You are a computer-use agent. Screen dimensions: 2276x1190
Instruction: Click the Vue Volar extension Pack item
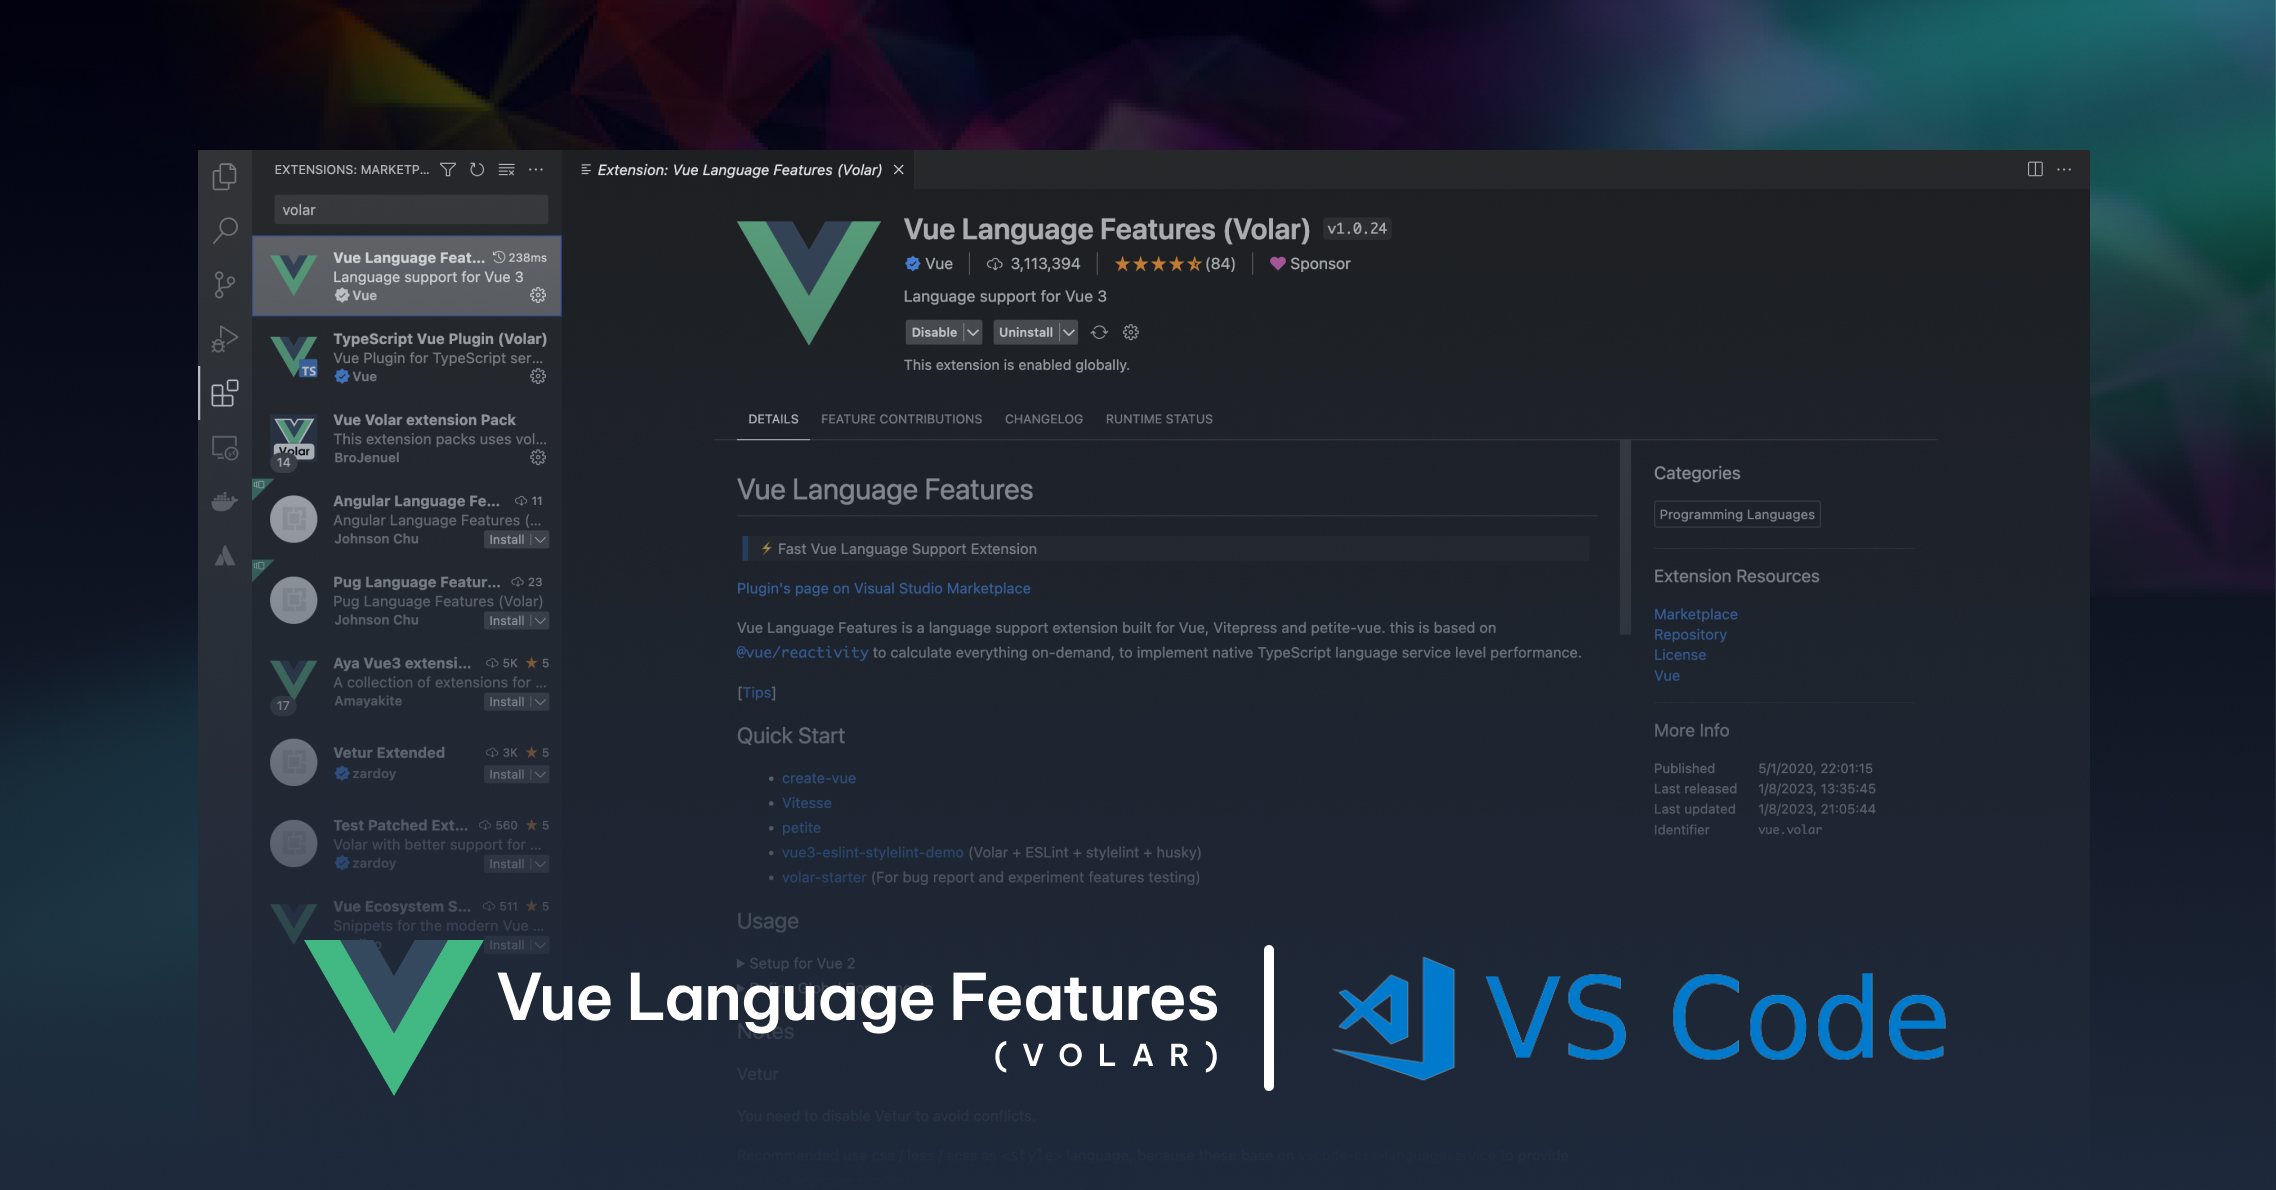coord(408,438)
